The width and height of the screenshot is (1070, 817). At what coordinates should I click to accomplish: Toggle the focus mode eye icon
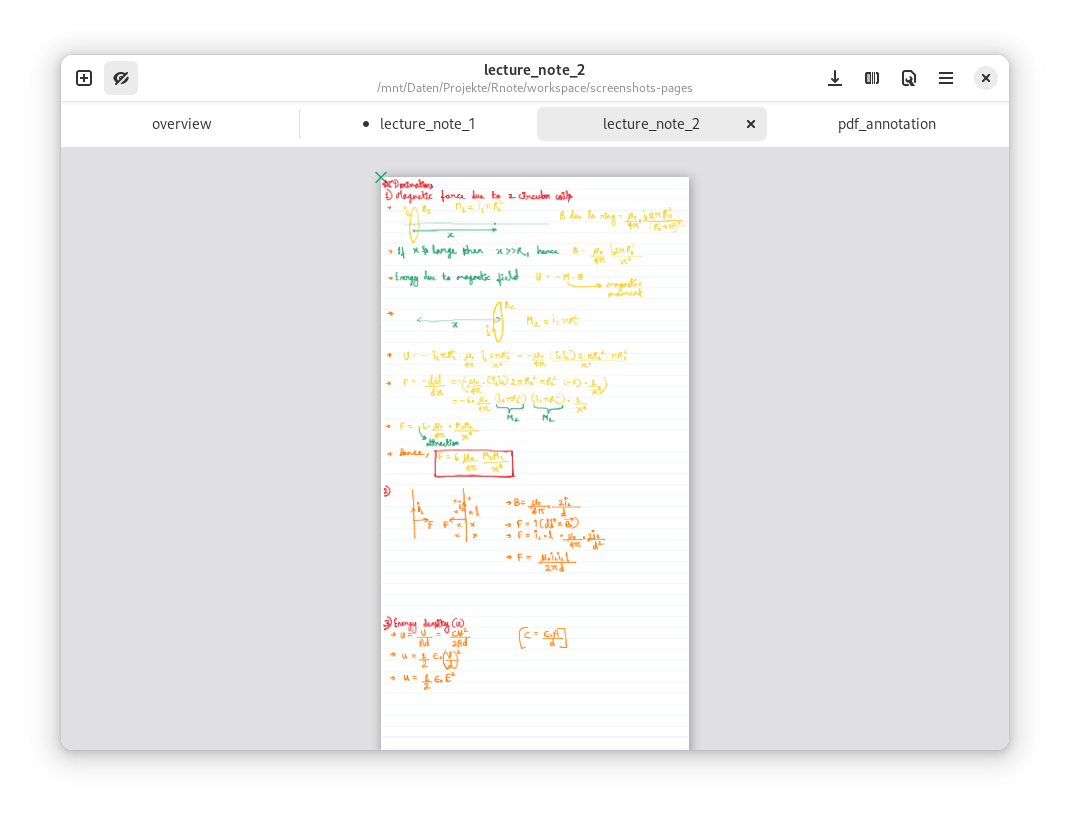coord(121,78)
